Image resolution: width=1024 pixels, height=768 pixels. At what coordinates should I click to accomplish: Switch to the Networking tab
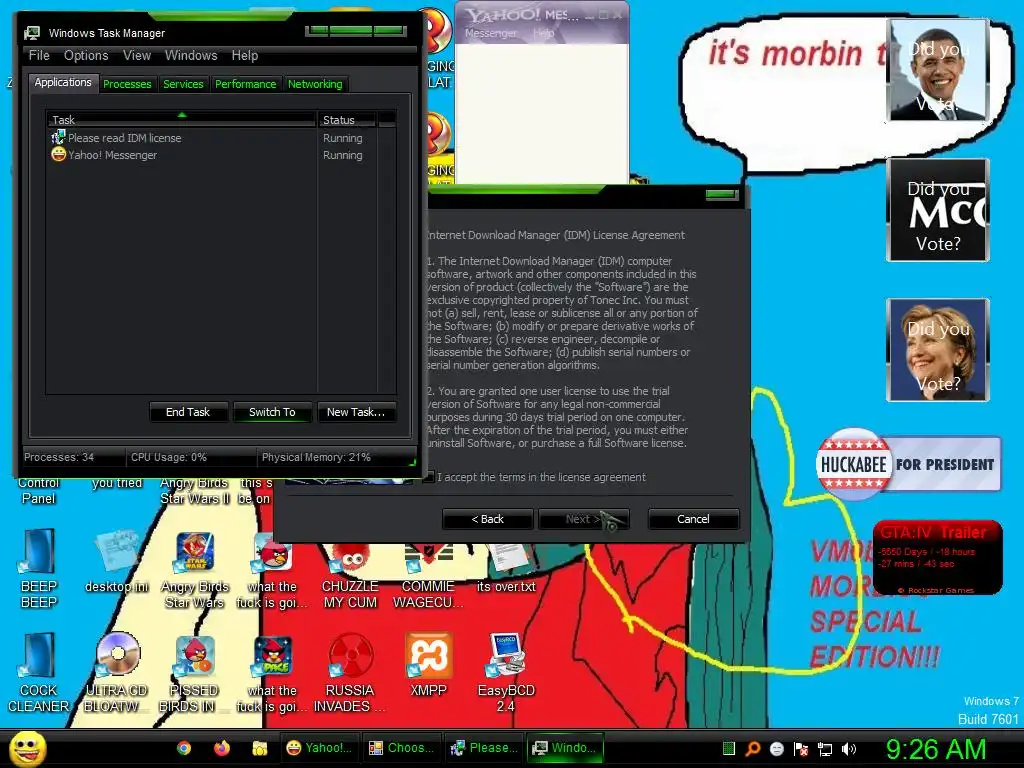point(315,84)
